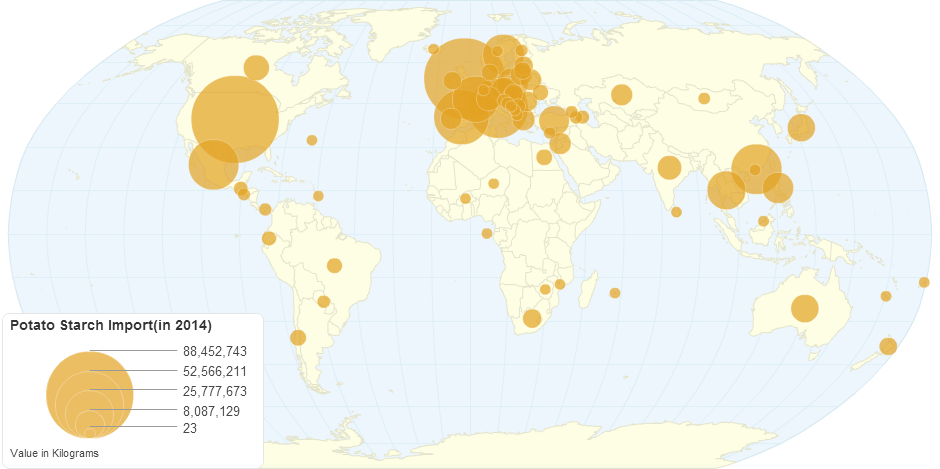940x469 pixels.
Task: Click the small bubble over Iceland
Action: point(433,49)
